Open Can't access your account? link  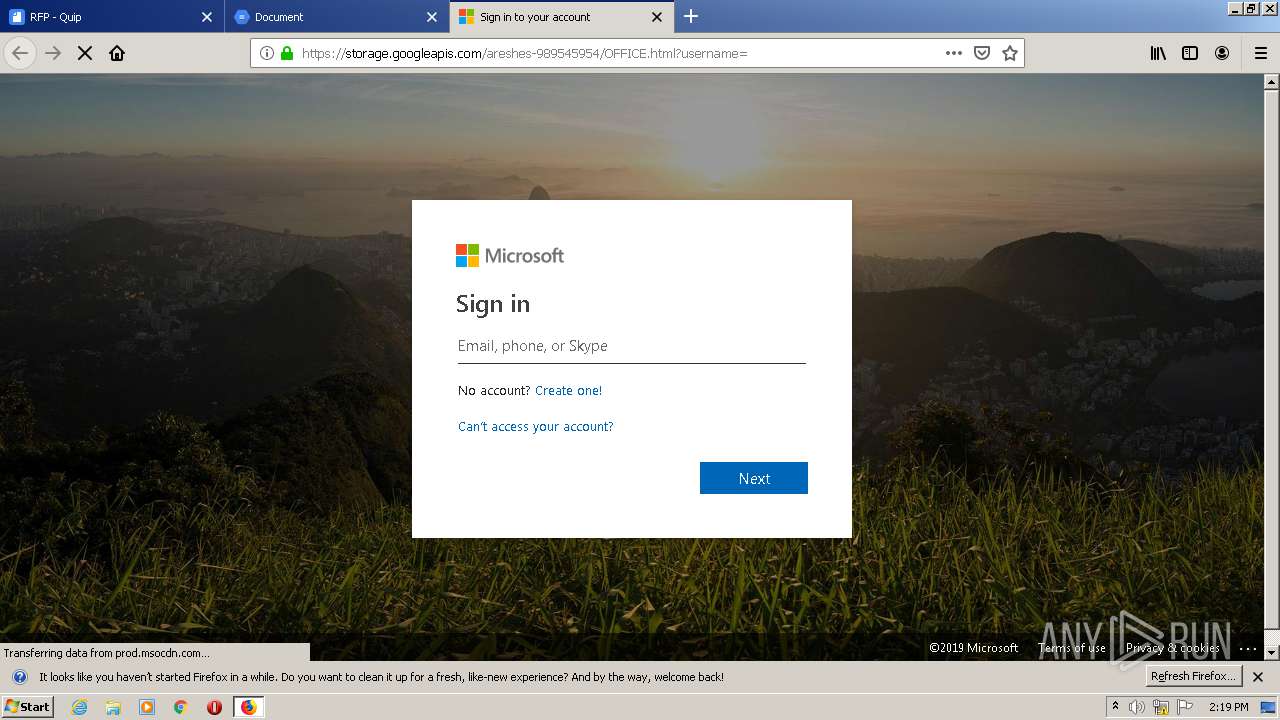[x=535, y=427]
